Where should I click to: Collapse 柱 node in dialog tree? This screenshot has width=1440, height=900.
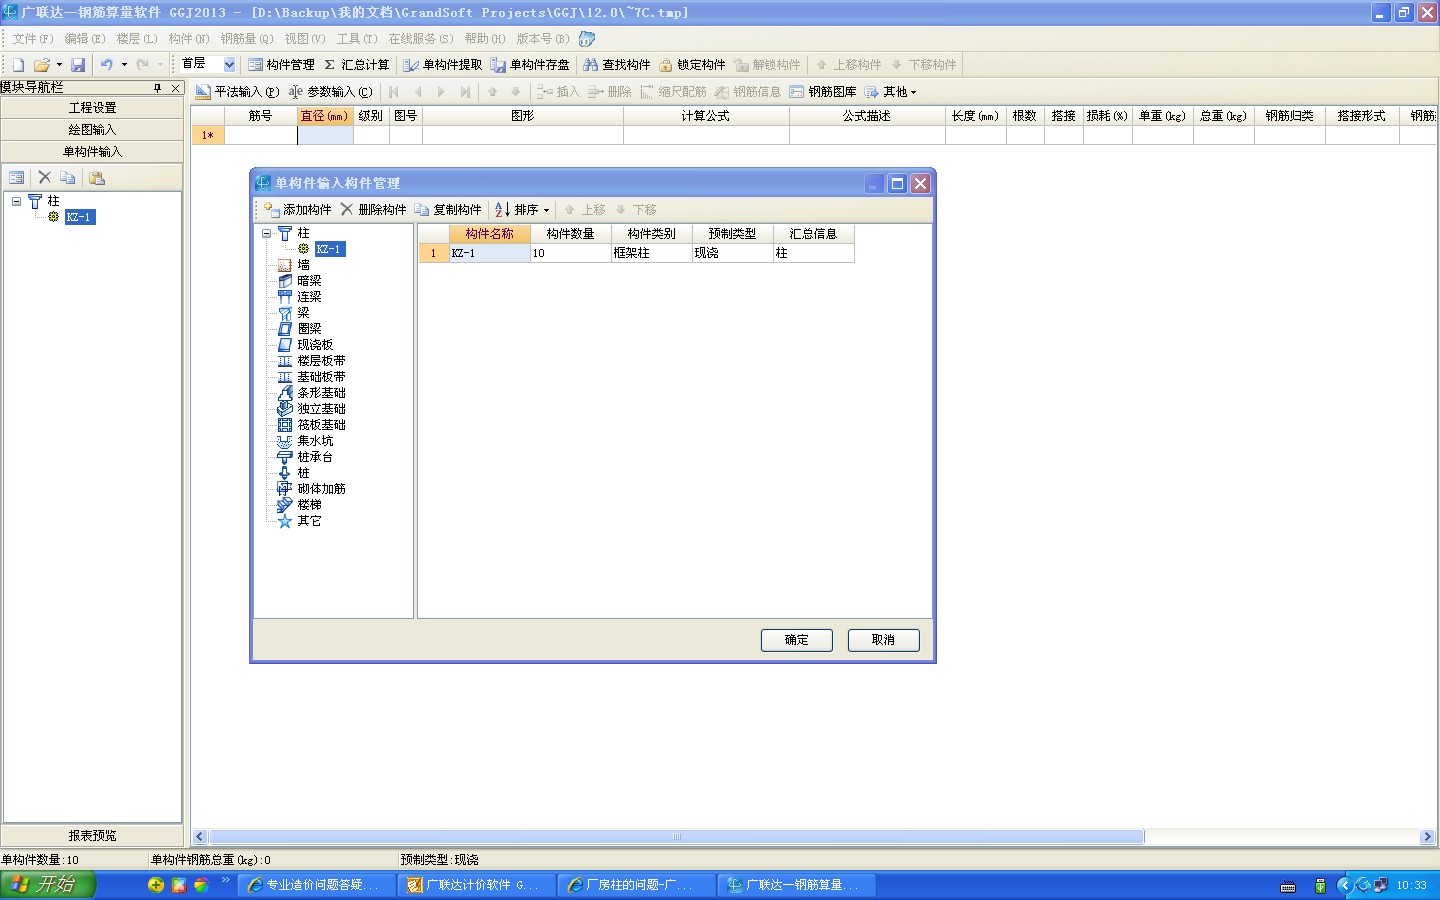[x=266, y=233]
